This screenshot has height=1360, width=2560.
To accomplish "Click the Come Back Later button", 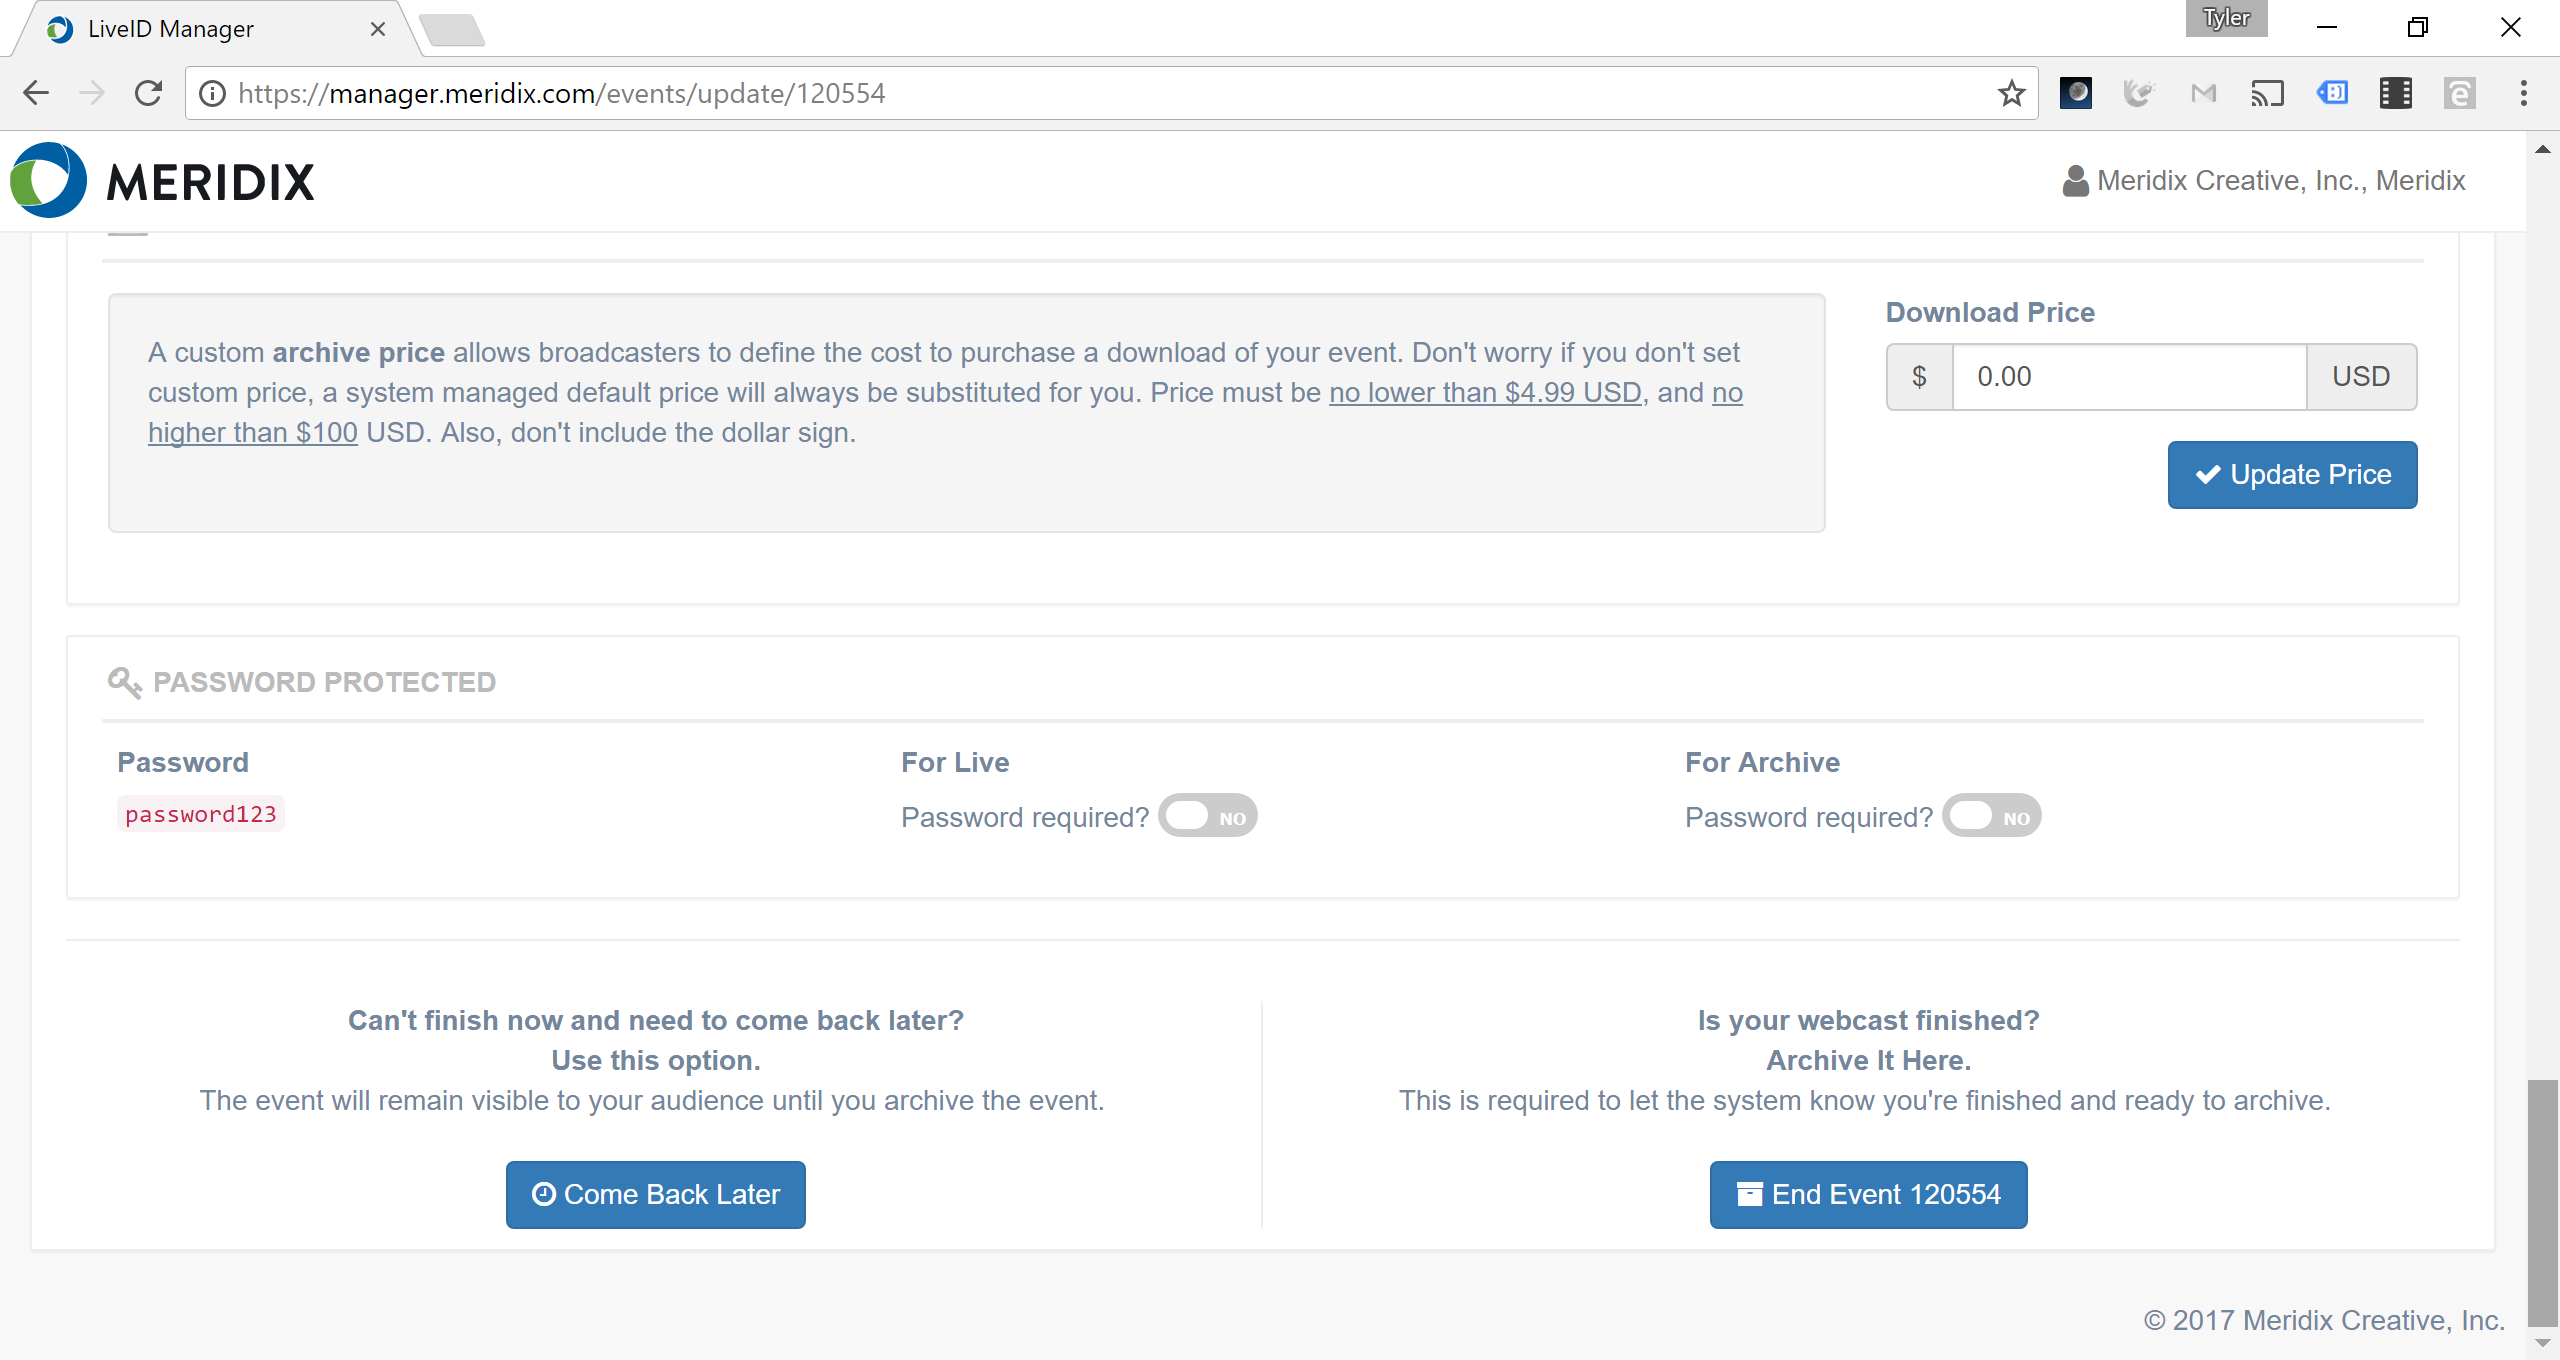I will [656, 1195].
